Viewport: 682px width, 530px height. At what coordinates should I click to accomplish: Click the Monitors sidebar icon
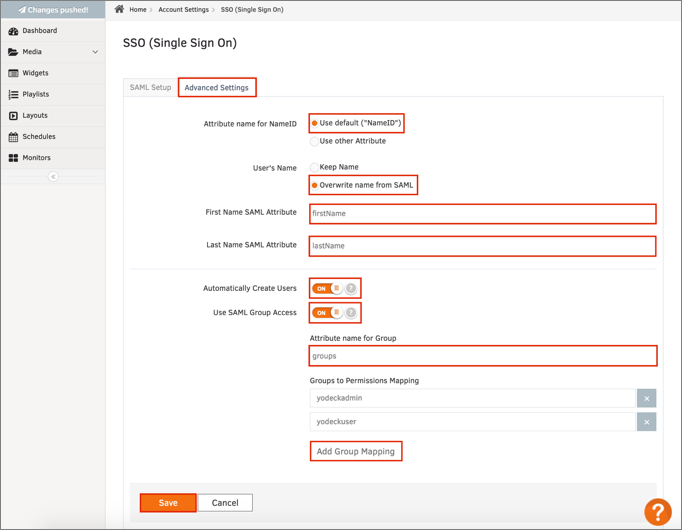pyautogui.click(x=13, y=158)
